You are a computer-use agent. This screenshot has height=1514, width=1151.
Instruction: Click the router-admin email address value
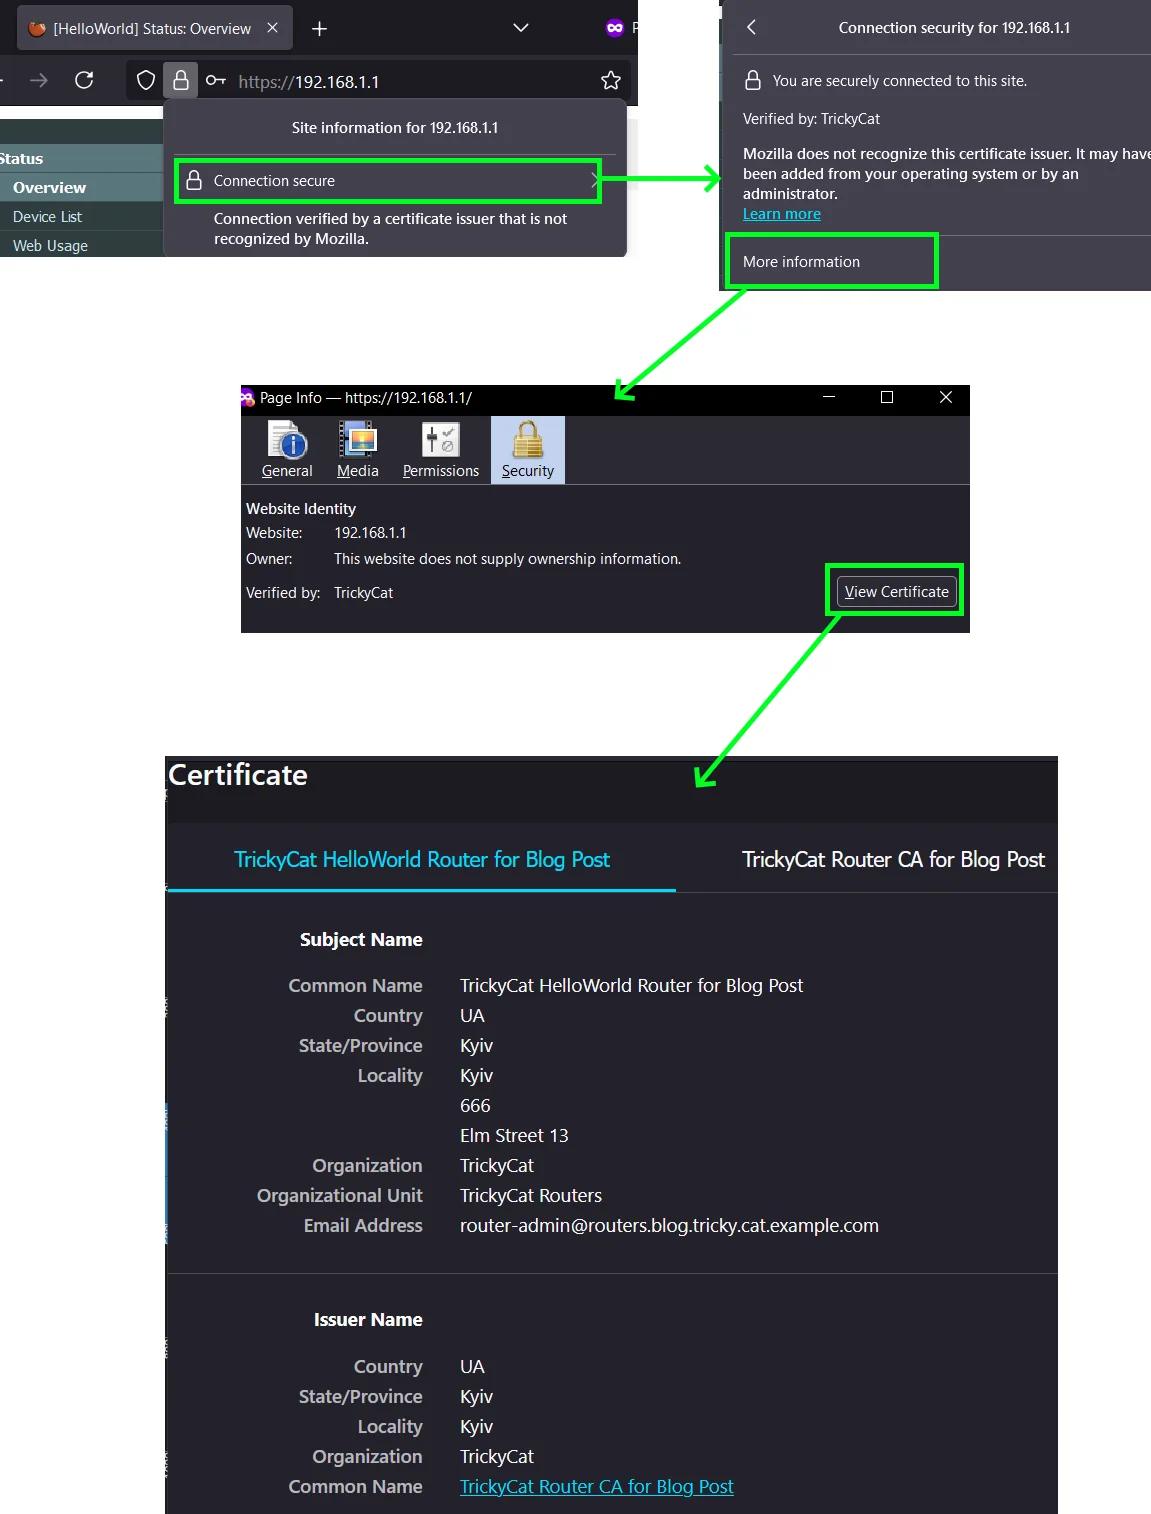pyautogui.click(x=669, y=1226)
